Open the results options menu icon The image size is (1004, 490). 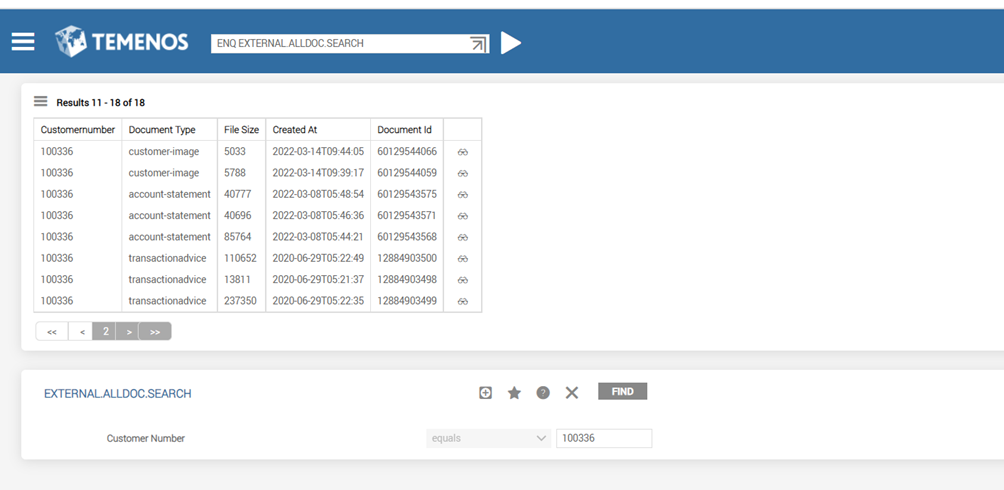click(x=41, y=102)
